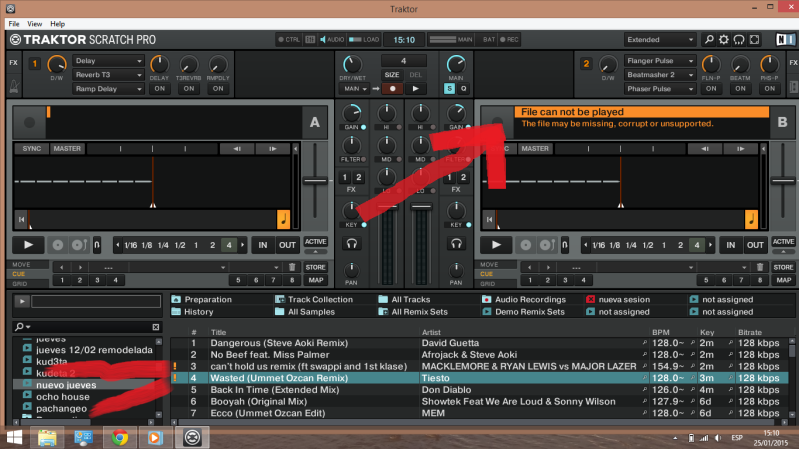This screenshot has width=799, height=449.
Task: Delete Deck B cue with trash icon
Action: coord(760,267)
